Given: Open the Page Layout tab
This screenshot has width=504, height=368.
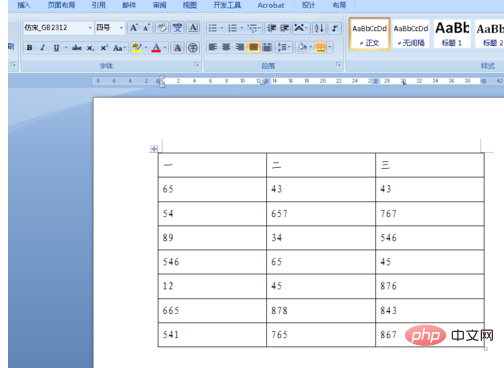Looking at the screenshot, I should (61, 5).
